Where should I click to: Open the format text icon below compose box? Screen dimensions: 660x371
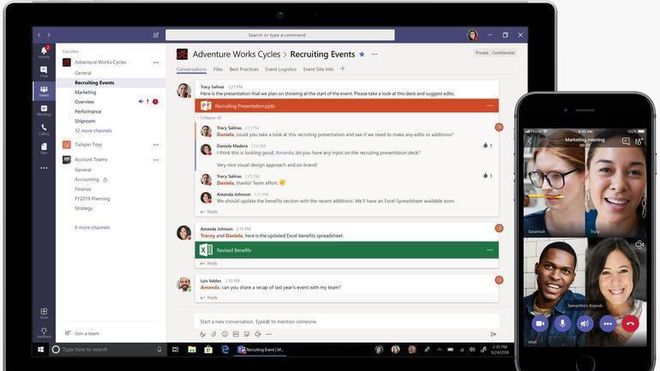[203, 334]
